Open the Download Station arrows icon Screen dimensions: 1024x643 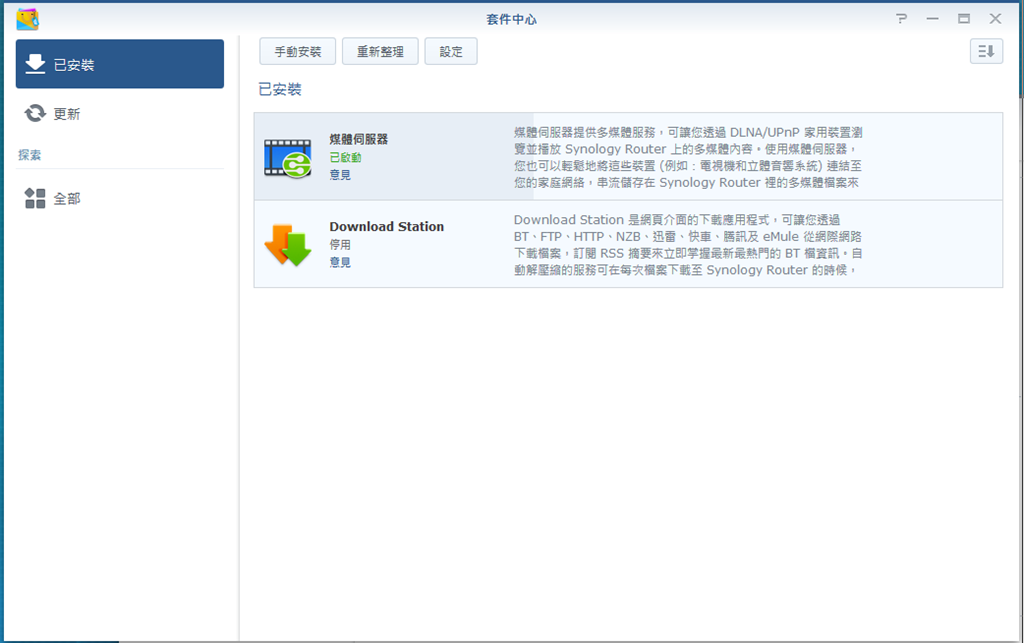pyautogui.click(x=288, y=245)
